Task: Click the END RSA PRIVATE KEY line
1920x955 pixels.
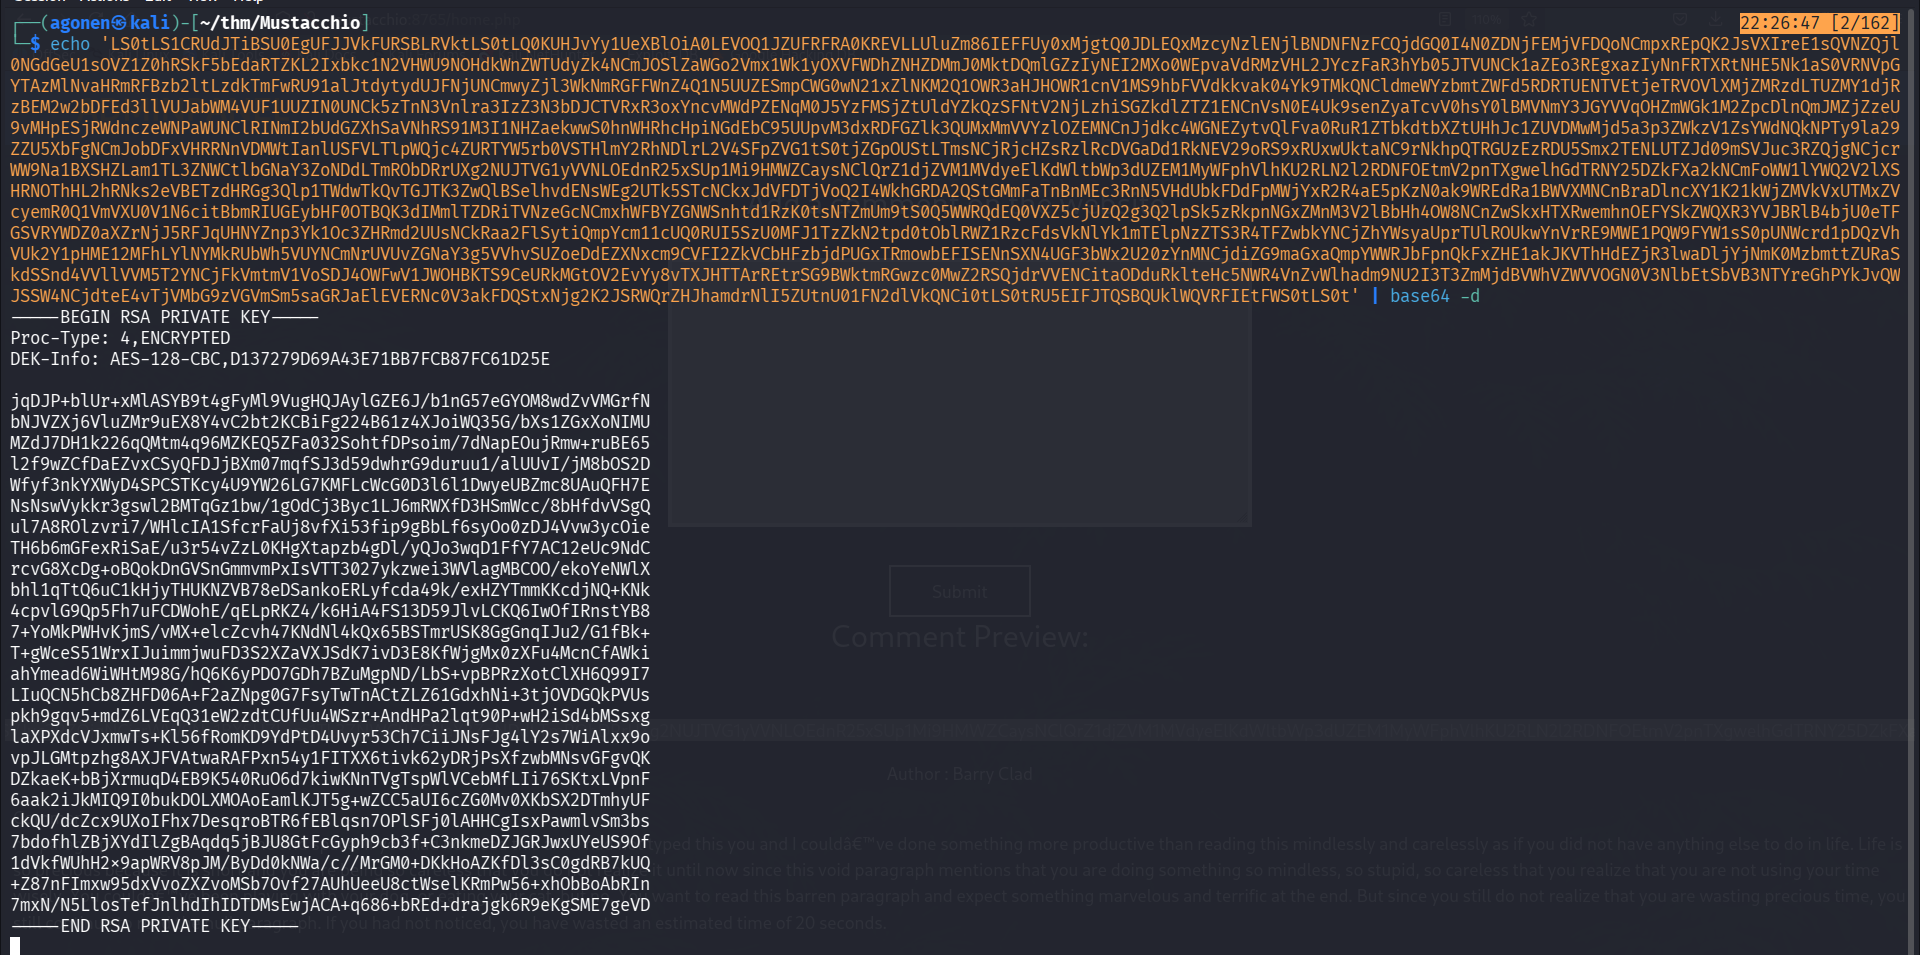Action: pos(154,926)
